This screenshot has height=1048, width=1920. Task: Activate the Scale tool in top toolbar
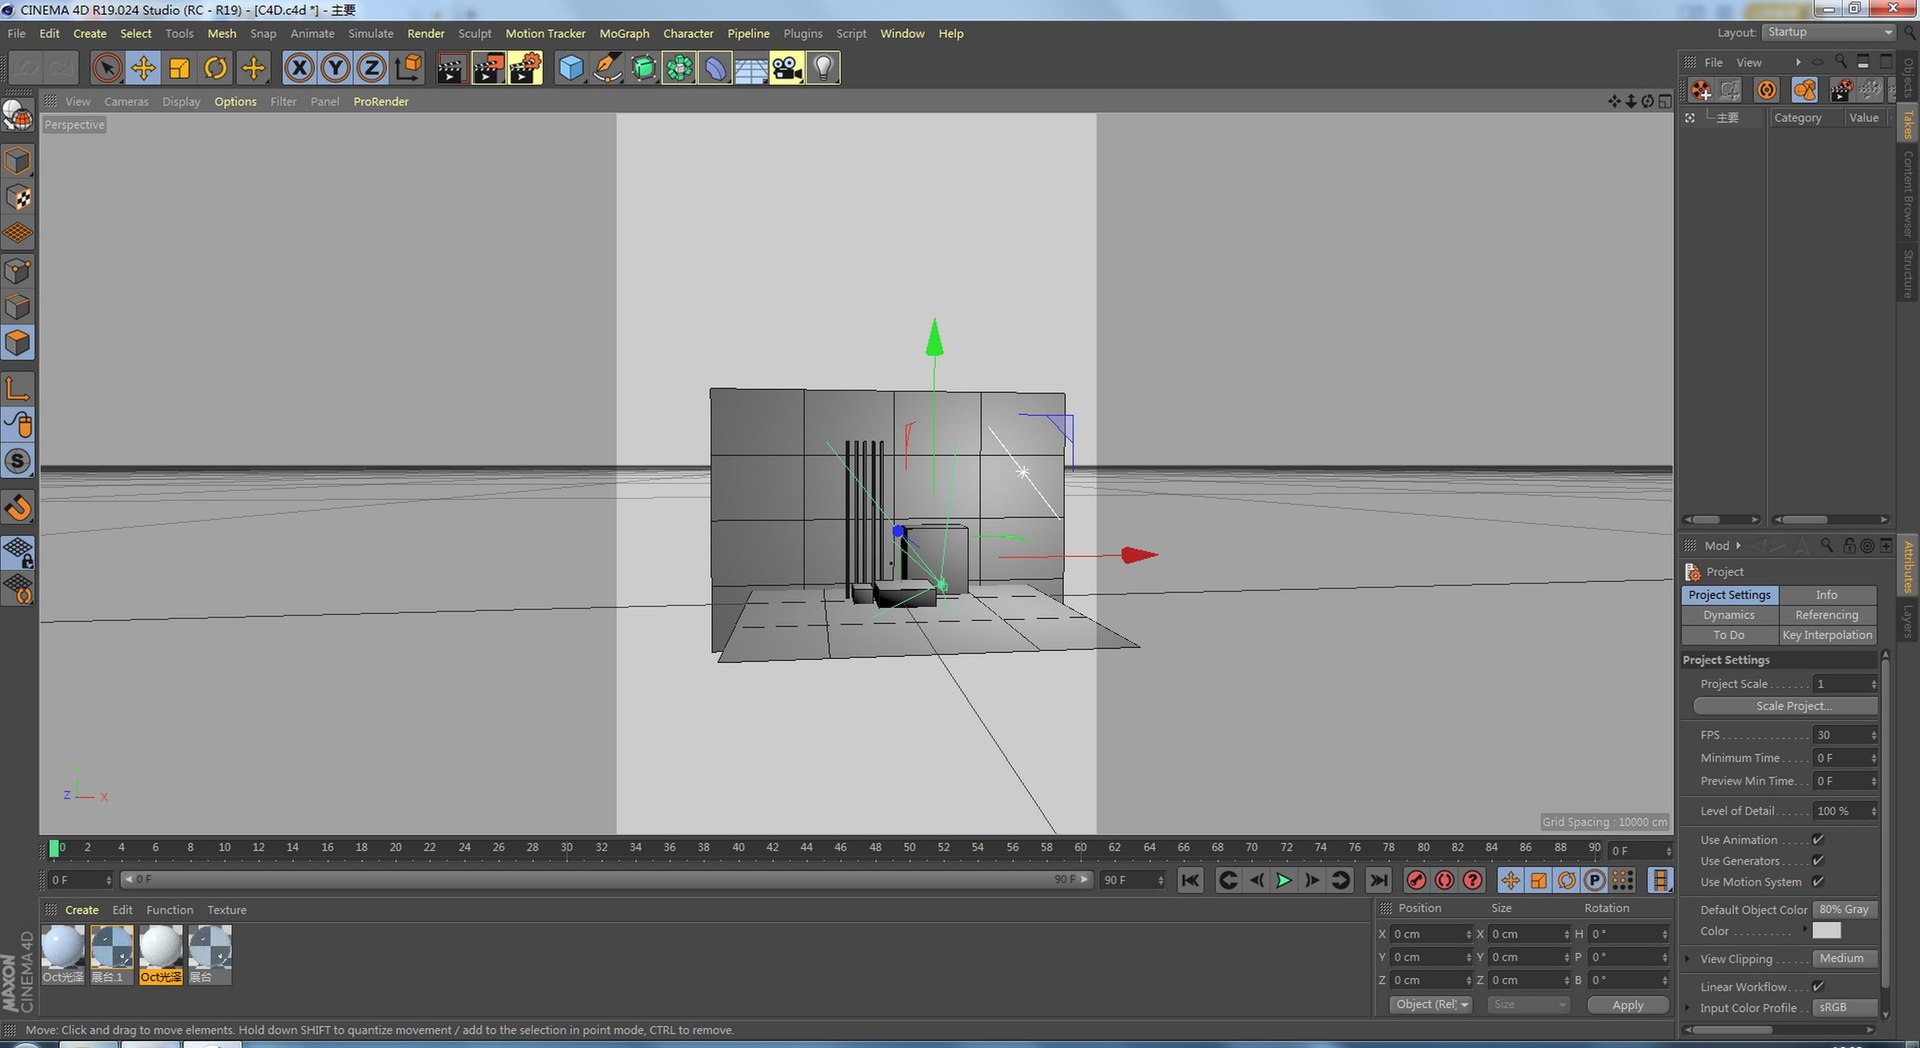pos(179,68)
